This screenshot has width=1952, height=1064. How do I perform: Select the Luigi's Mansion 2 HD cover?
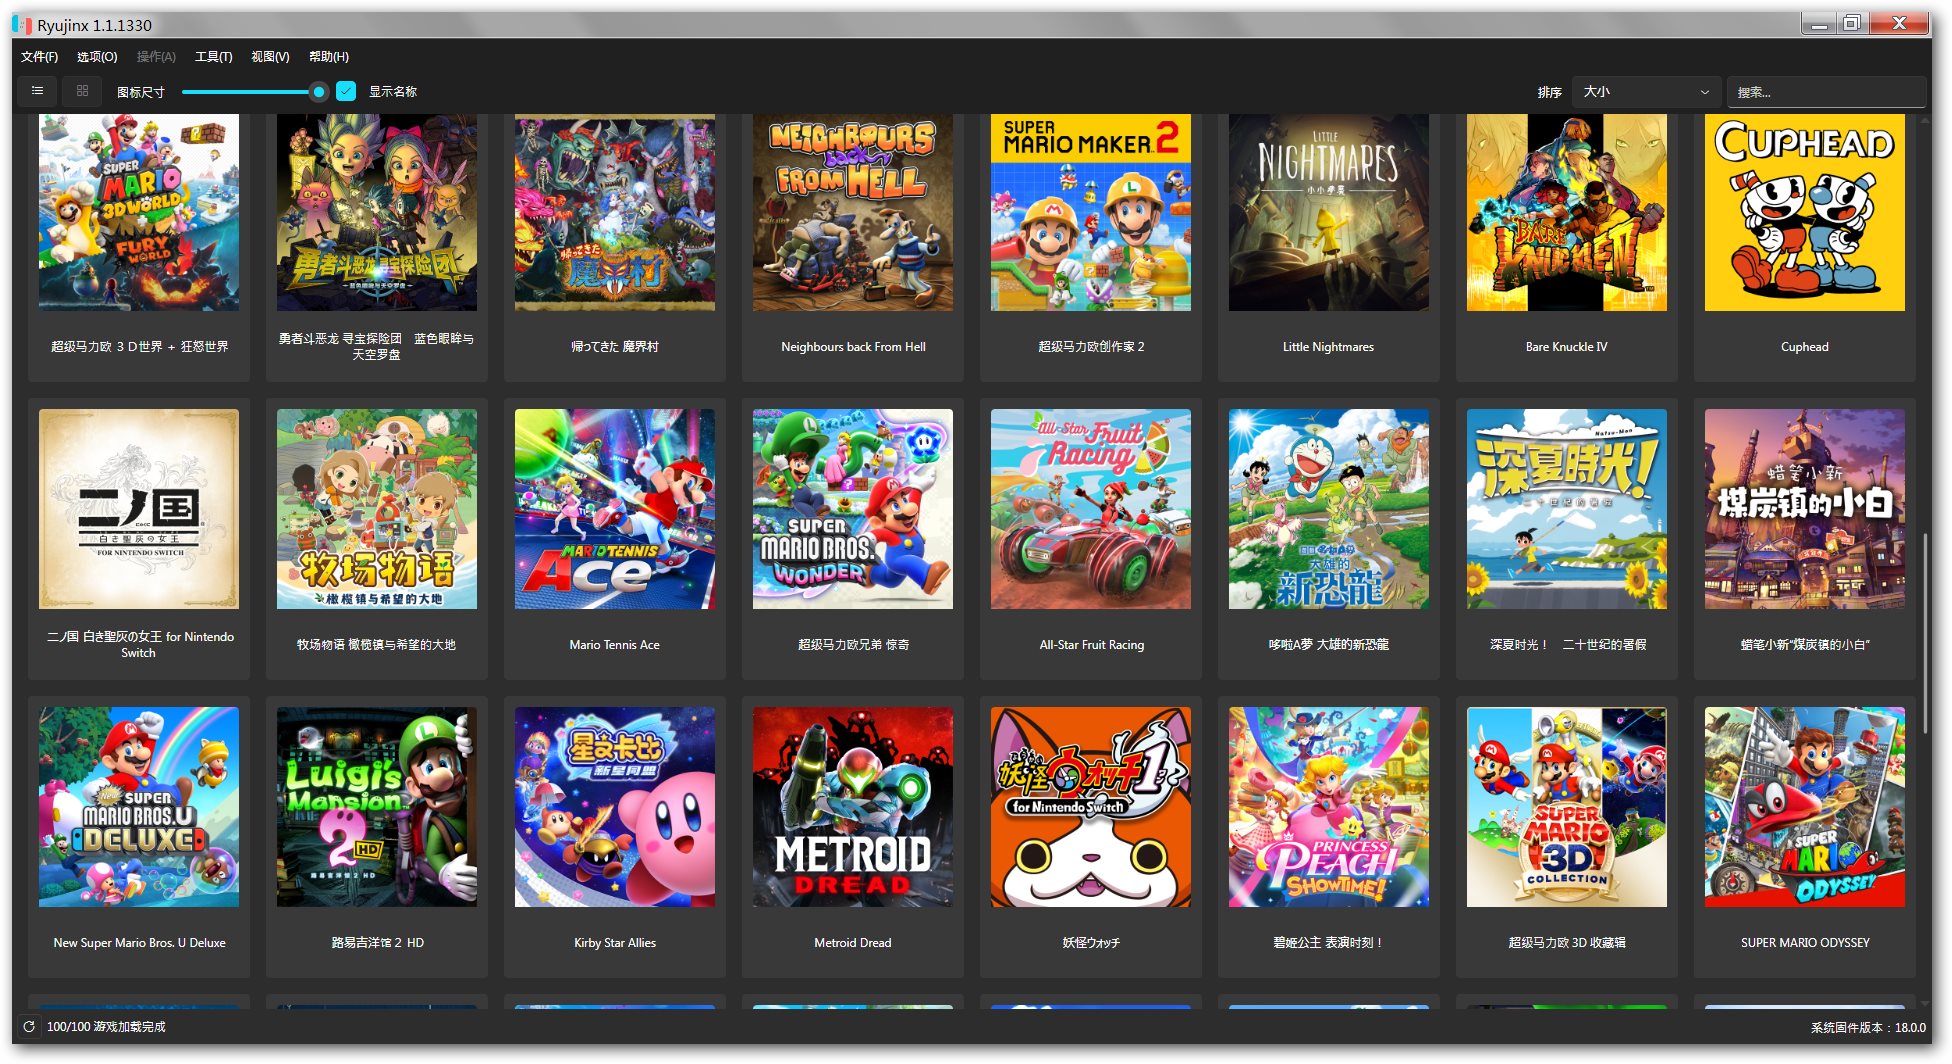376,807
